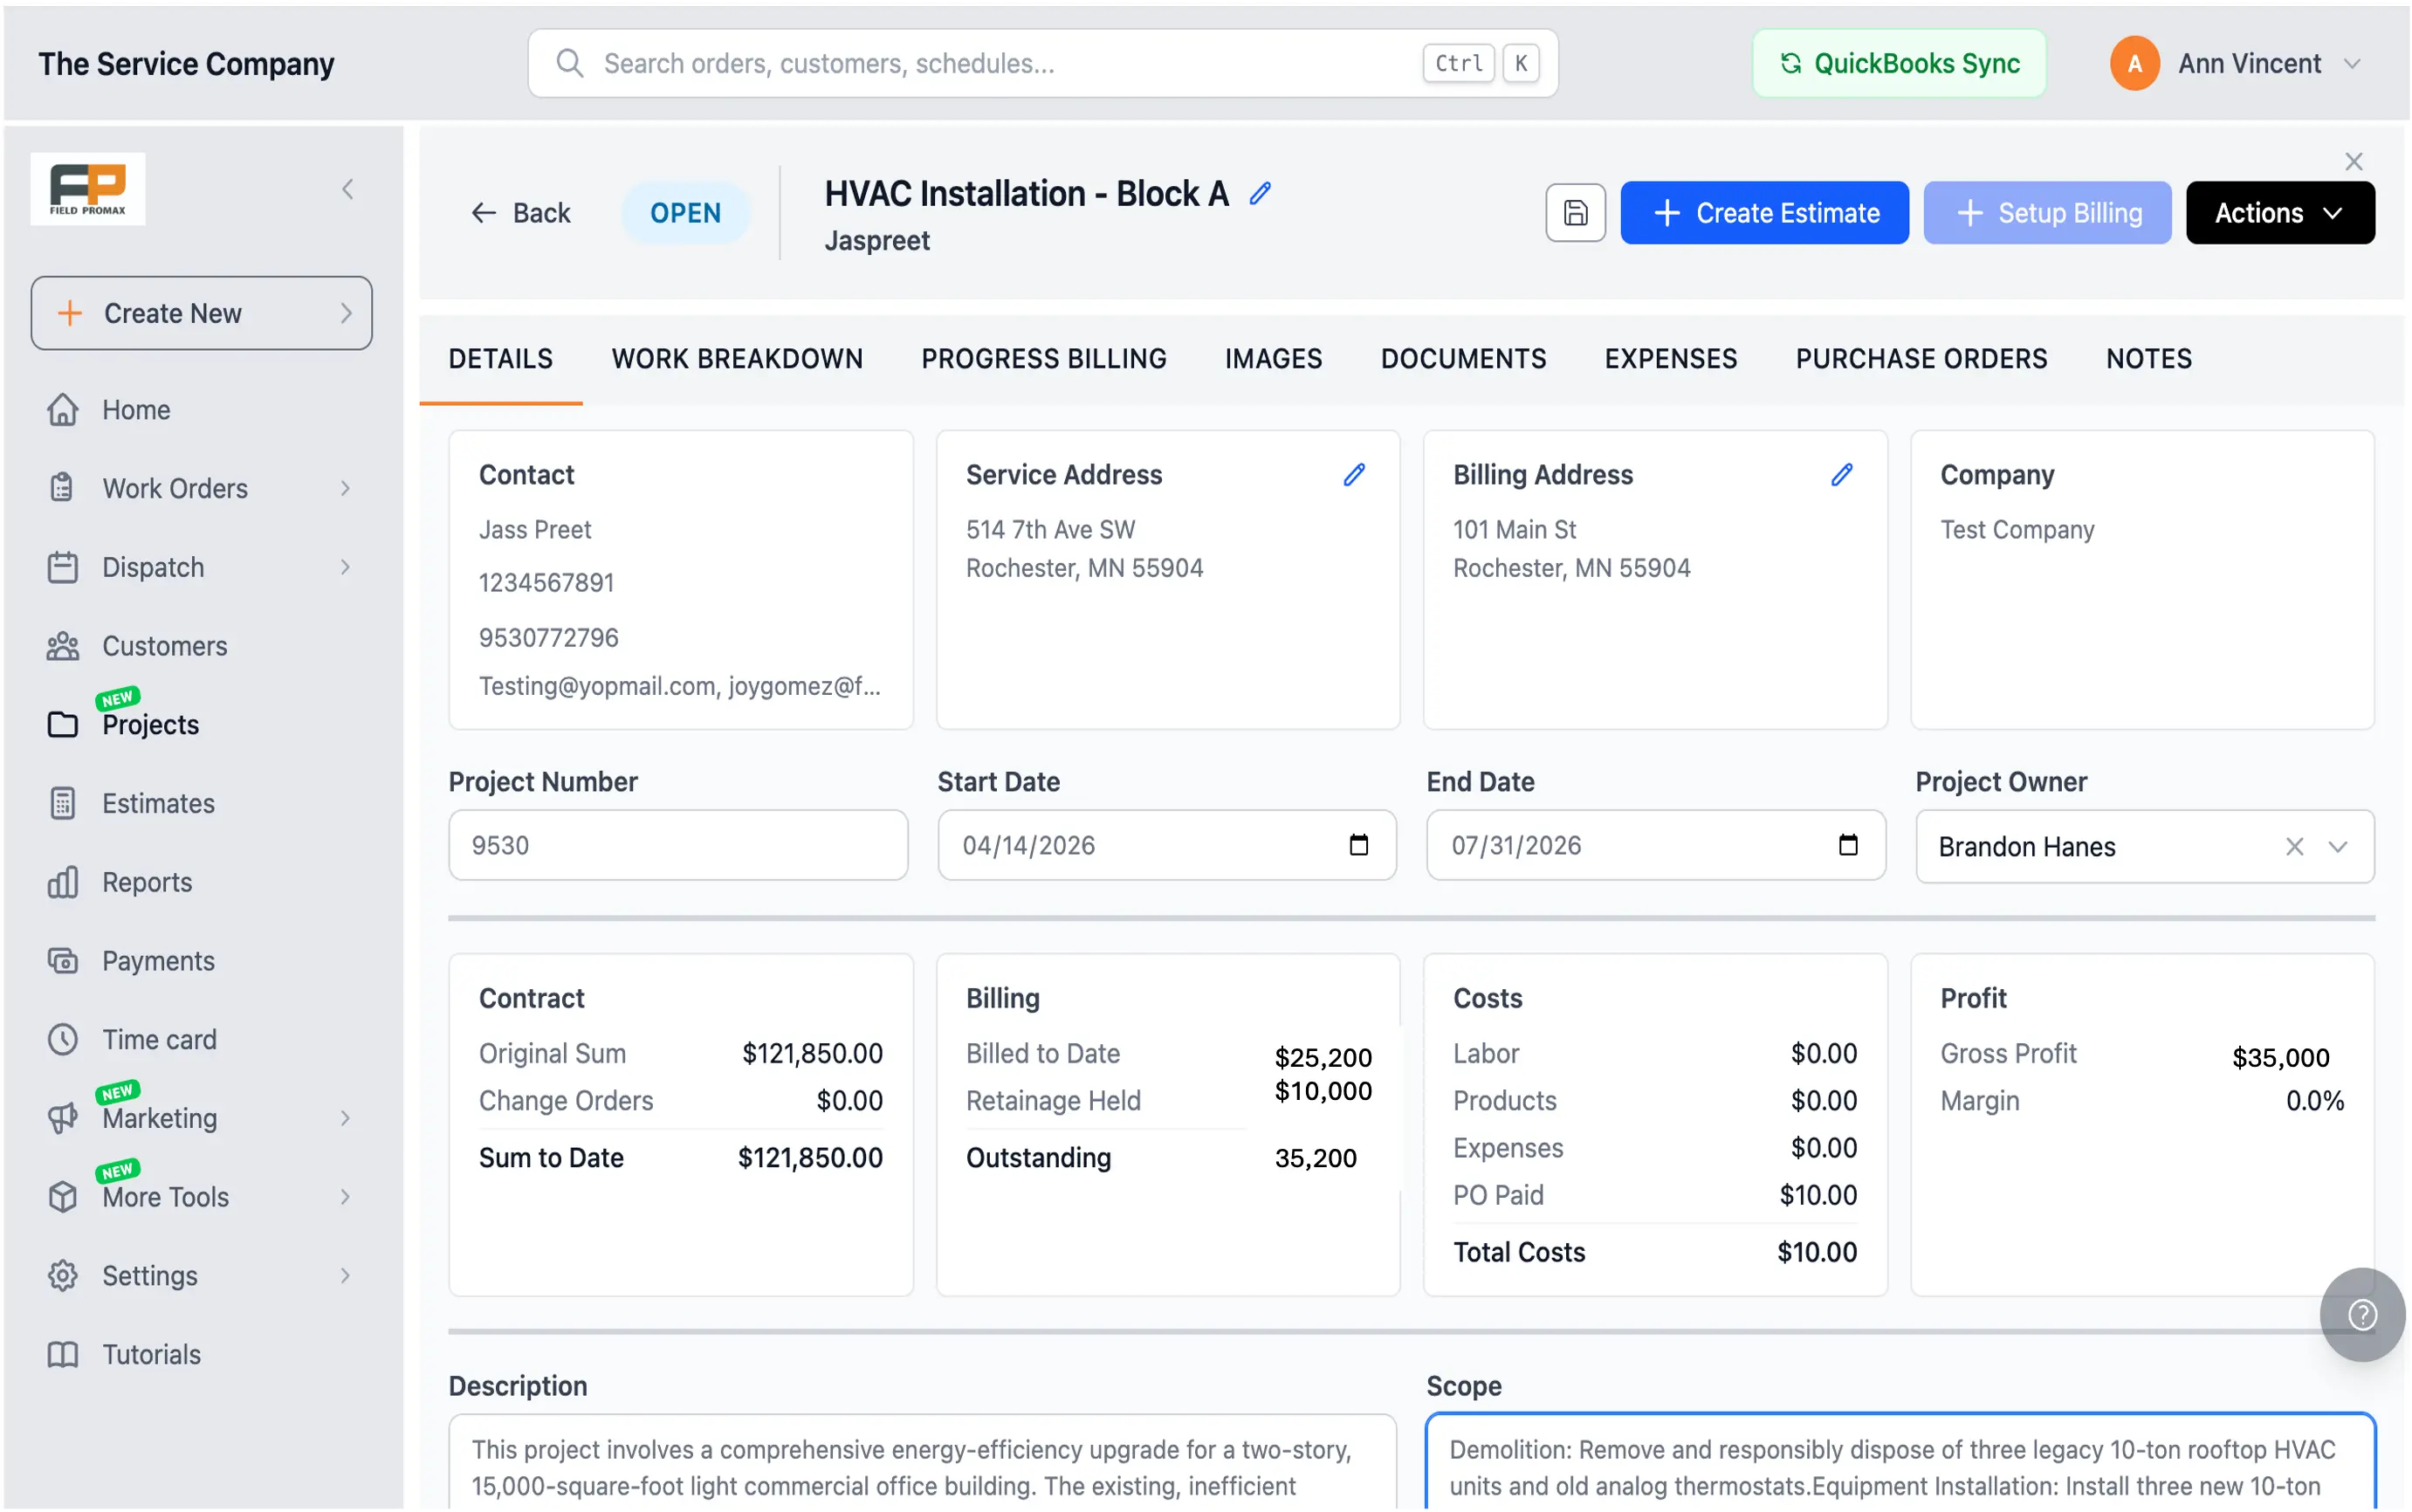Click the Marketing megaphone icon
The width and height of the screenshot is (2412, 1512).
point(62,1118)
